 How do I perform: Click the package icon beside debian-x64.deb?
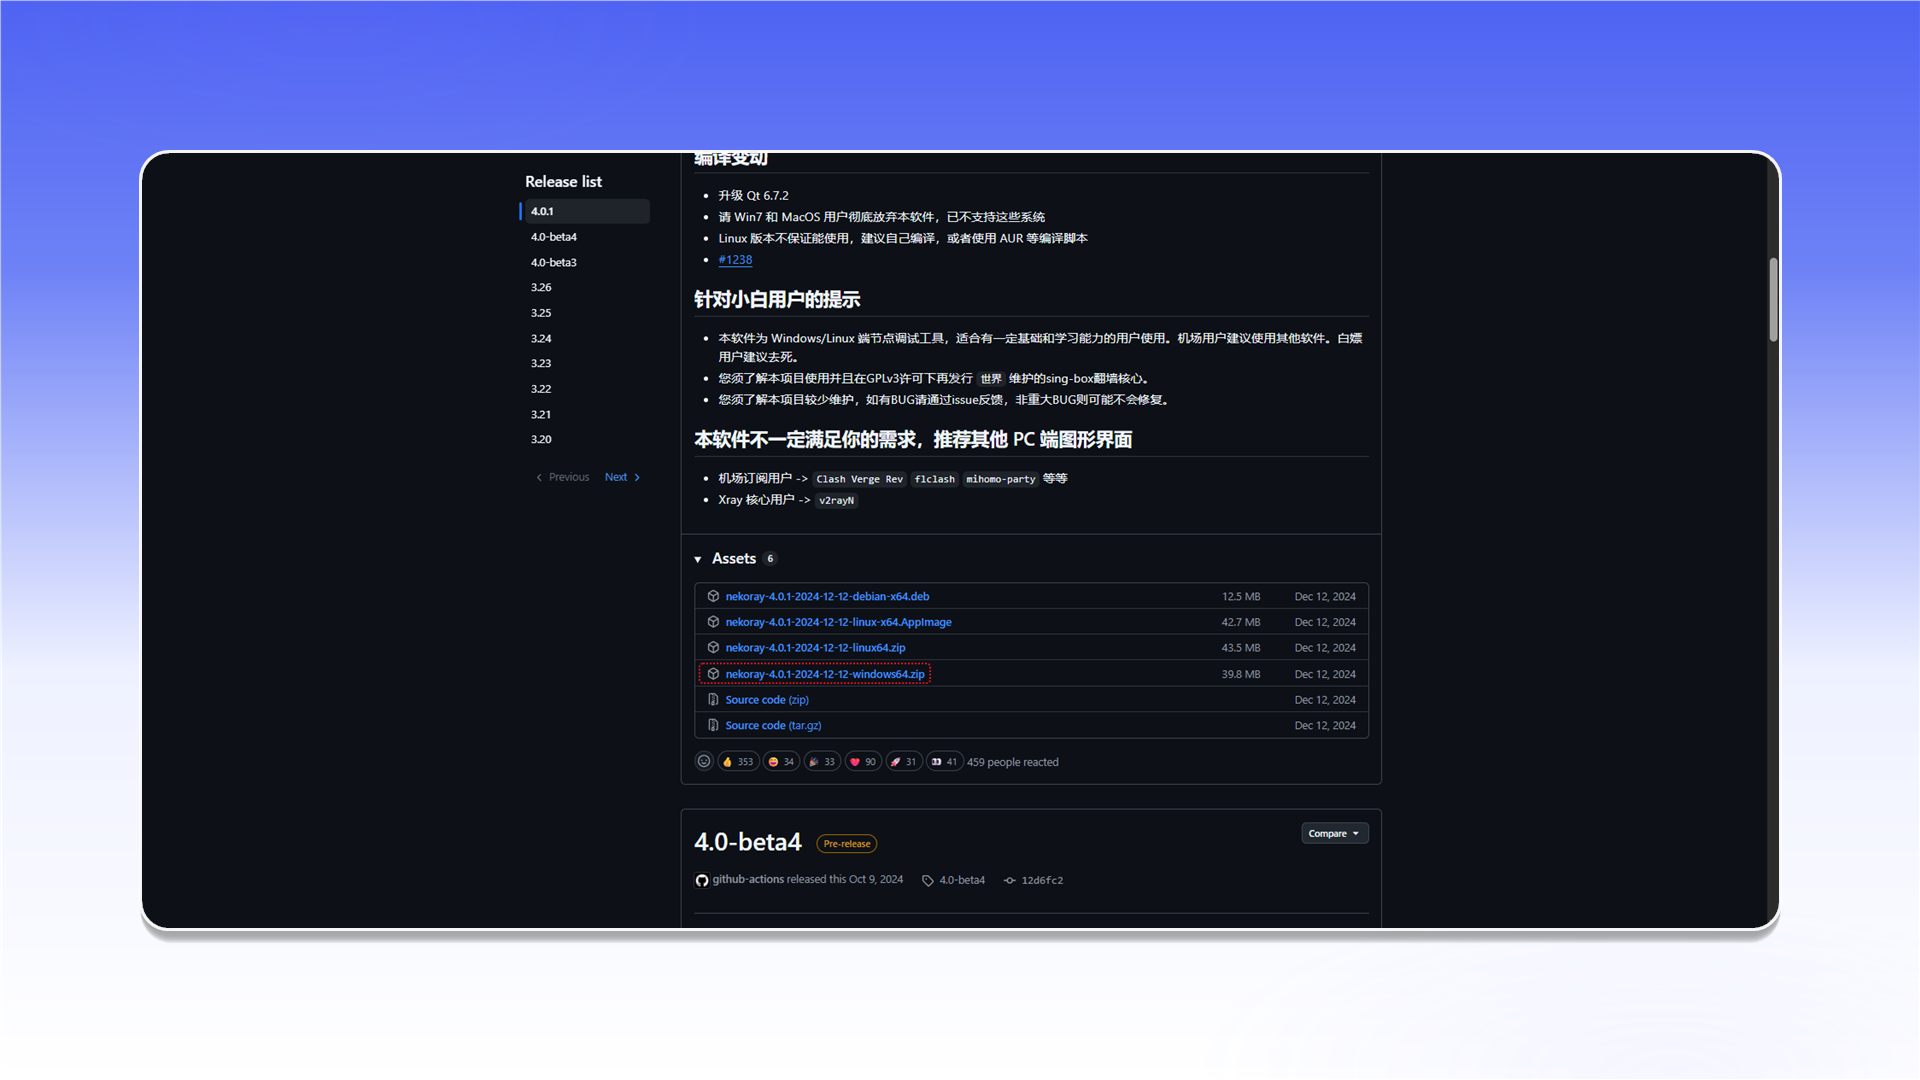[713, 596]
